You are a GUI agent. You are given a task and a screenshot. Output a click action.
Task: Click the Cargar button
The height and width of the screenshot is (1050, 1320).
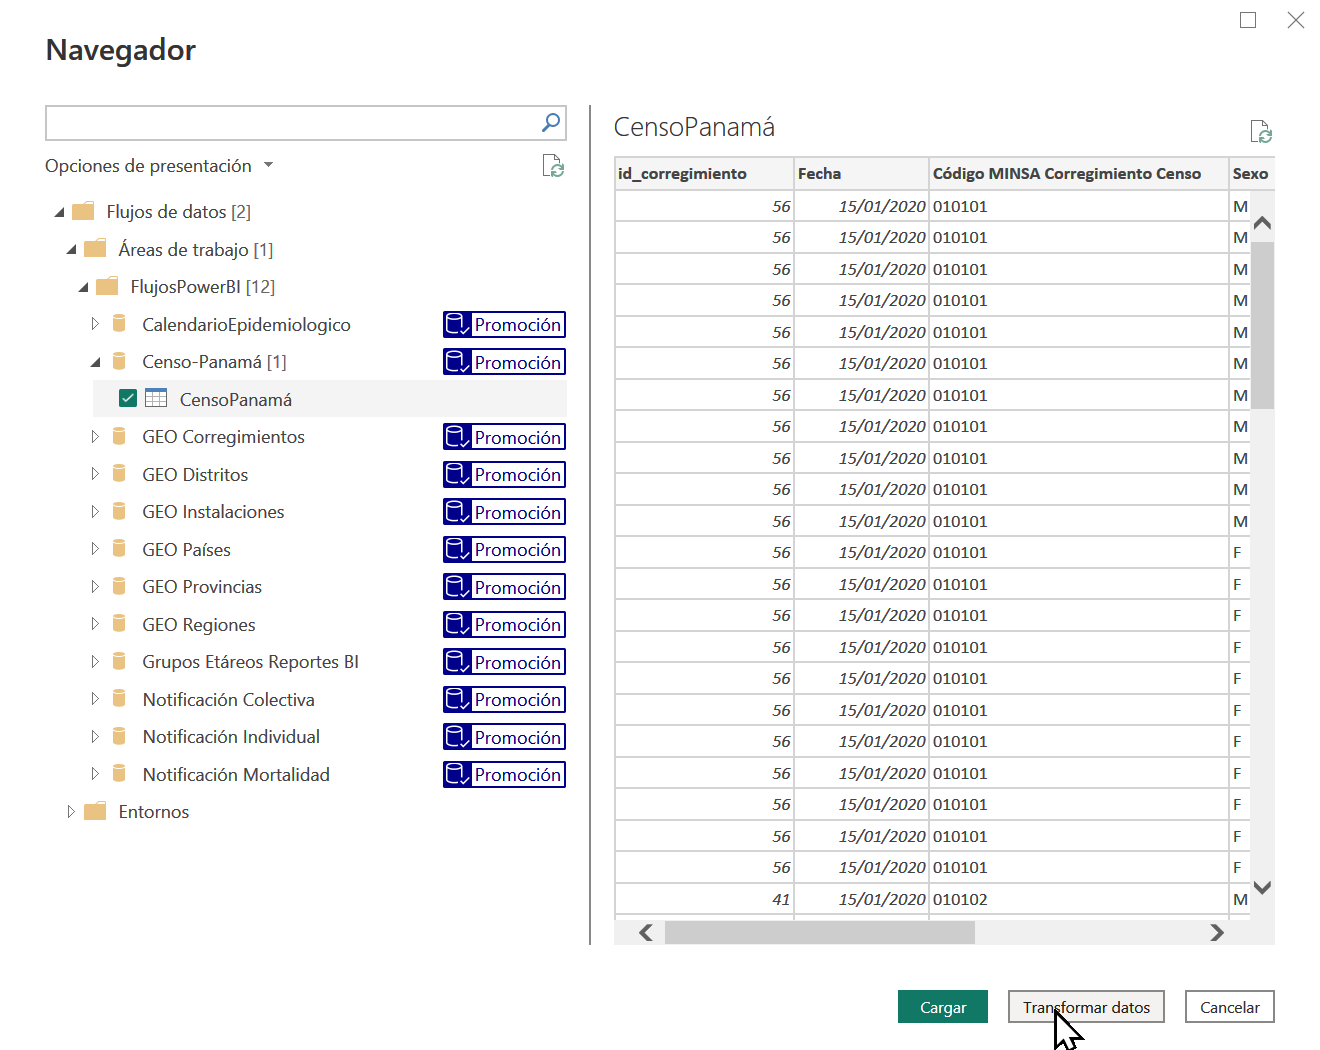point(943,1007)
